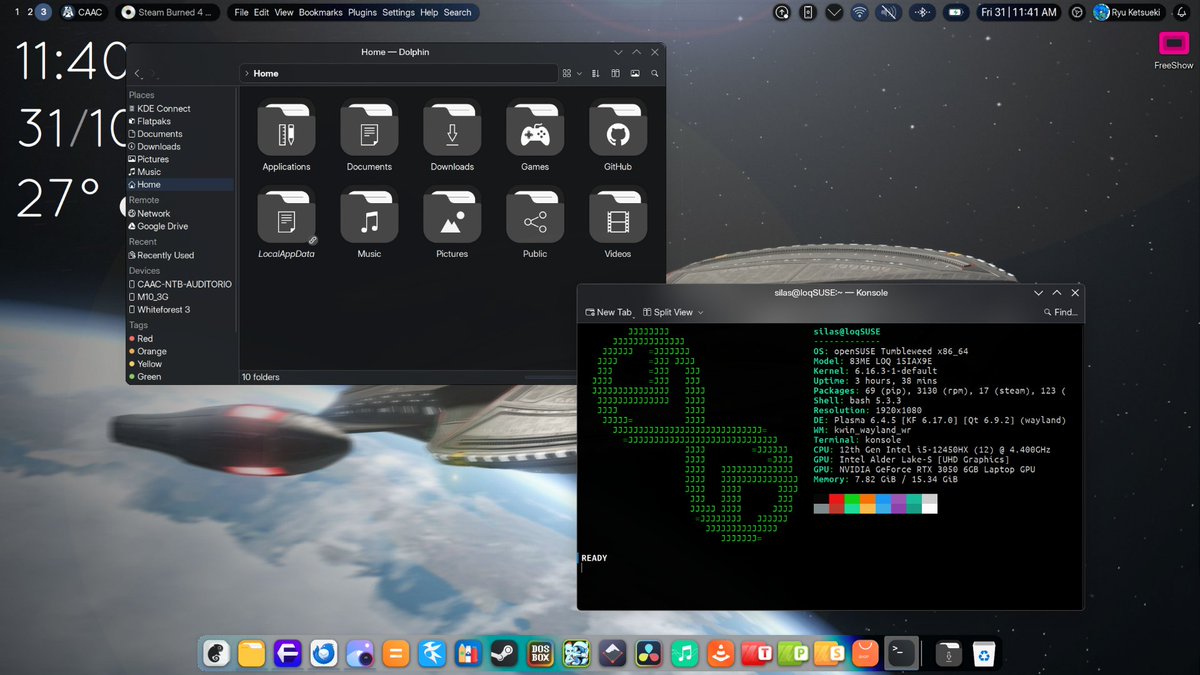Click the breadcrumb chevron before Home
Screen dimensions: 1200x675
coord(247,73)
